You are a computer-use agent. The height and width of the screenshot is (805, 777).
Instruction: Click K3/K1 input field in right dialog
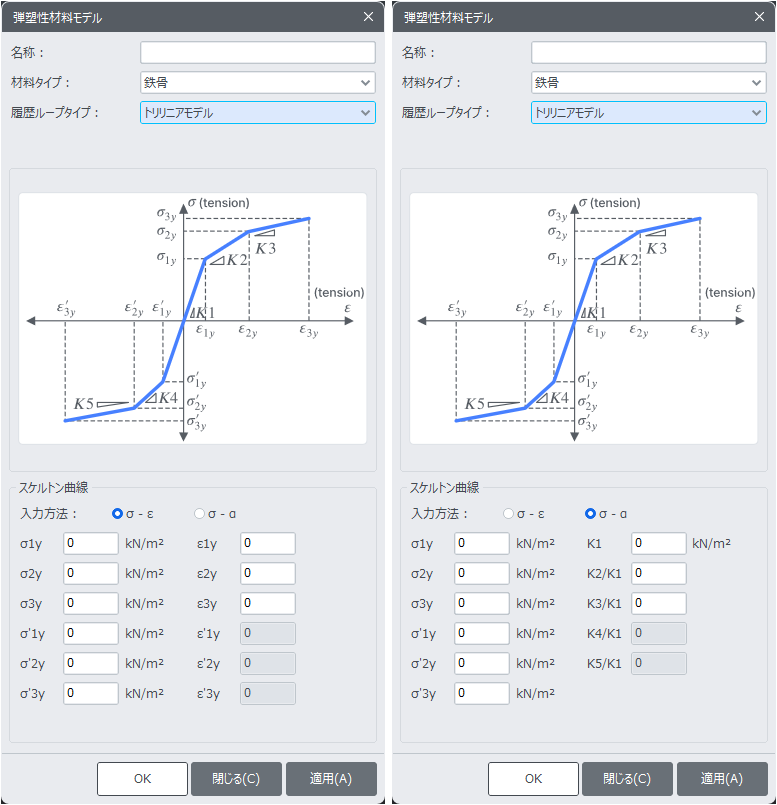pyautogui.click(x=659, y=603)
